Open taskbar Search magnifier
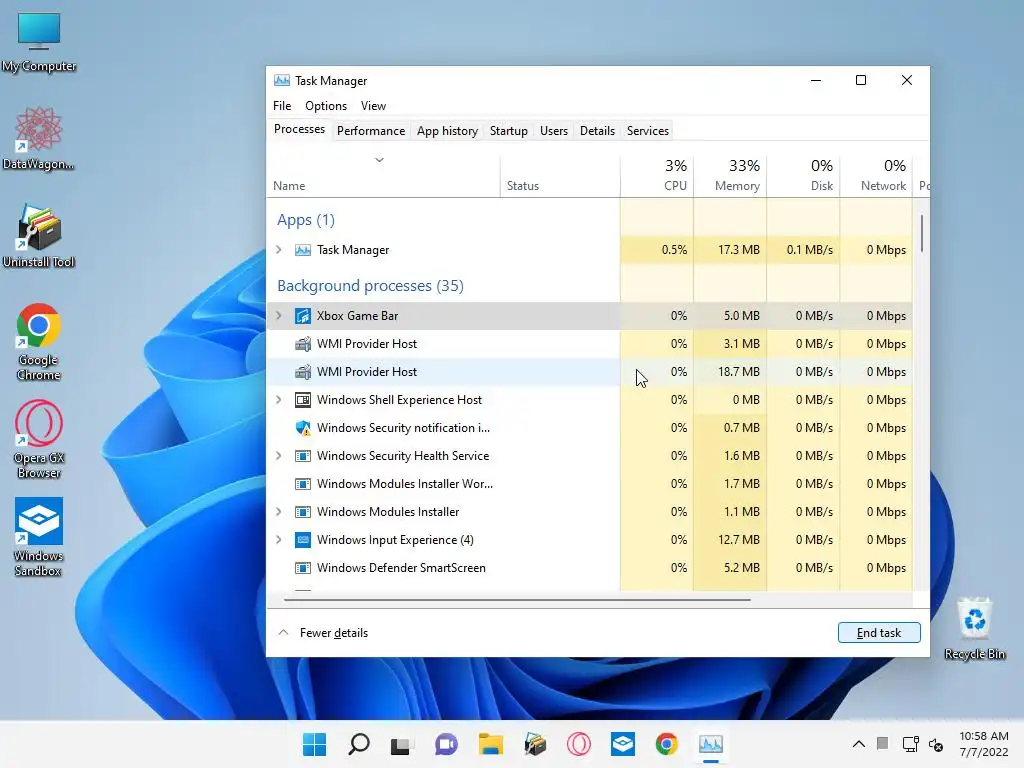The image size is (1024, 768). [359, 744]
